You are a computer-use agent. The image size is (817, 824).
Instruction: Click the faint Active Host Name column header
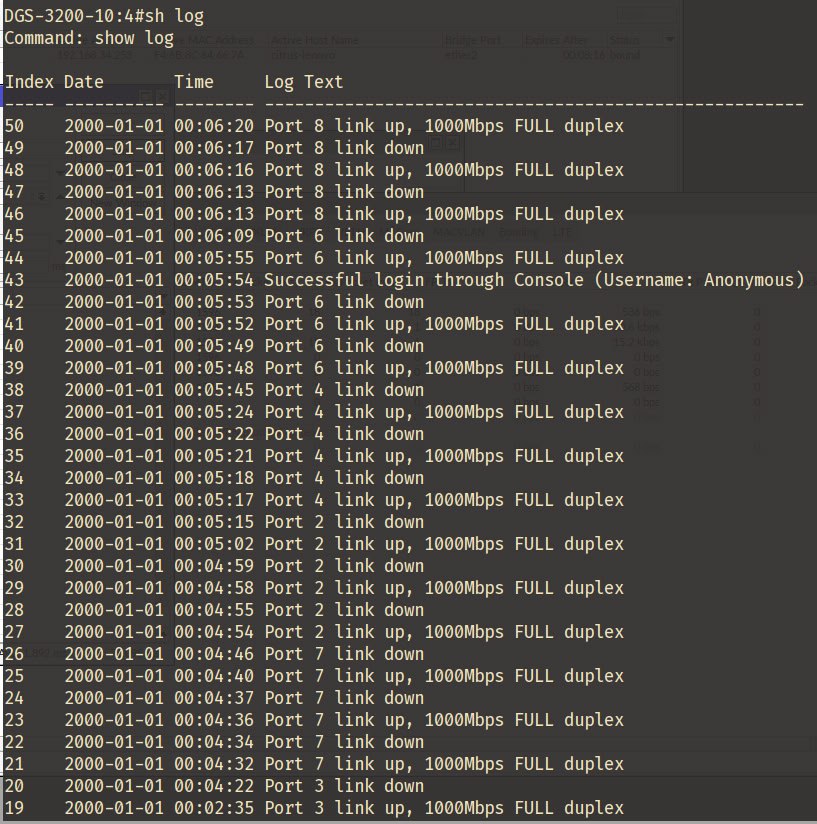click(315, 40)
